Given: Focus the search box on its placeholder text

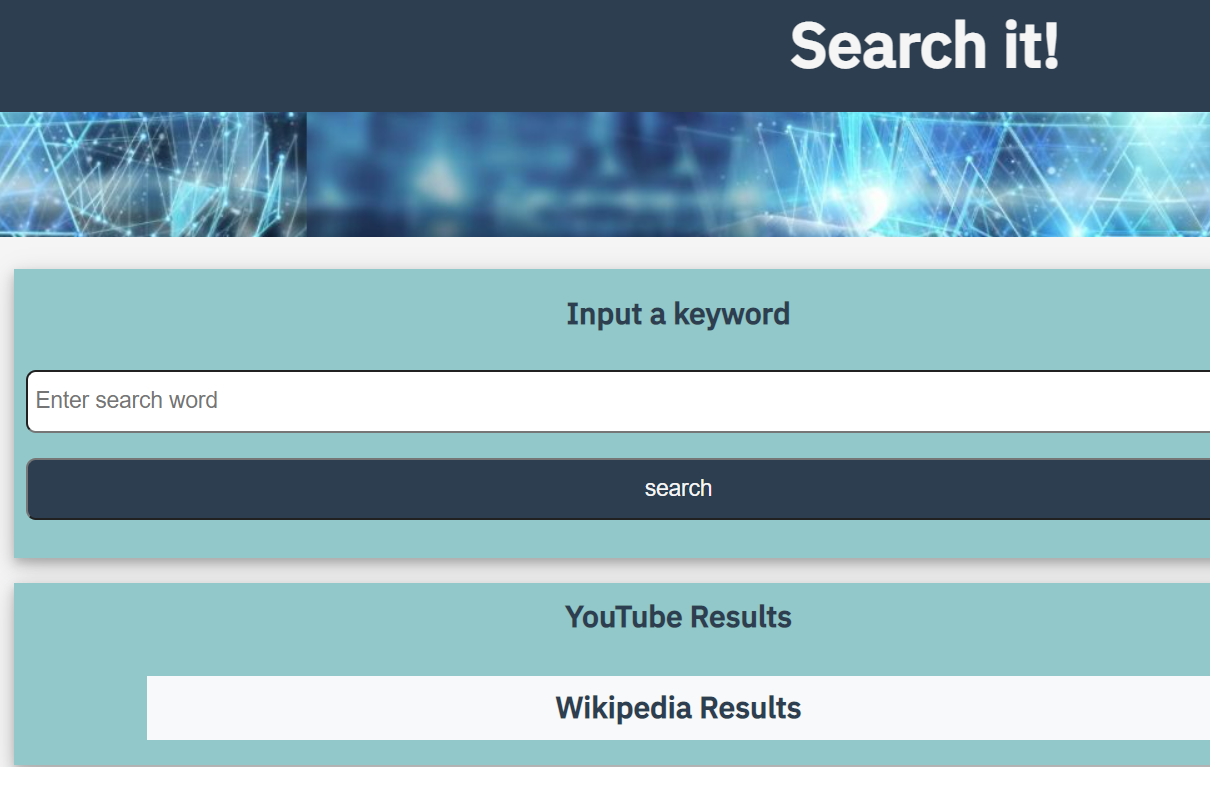Looking at the screenshot, I should point(127,401).
